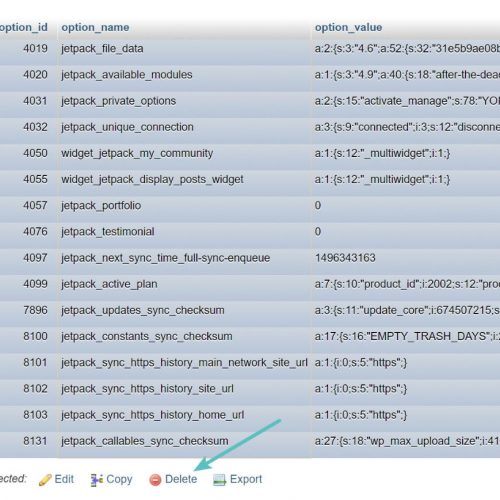The height and width of the screenshot is (500, 500).
Task: Open the Edit link for selected rows
Action: click(x=64, y=479)
